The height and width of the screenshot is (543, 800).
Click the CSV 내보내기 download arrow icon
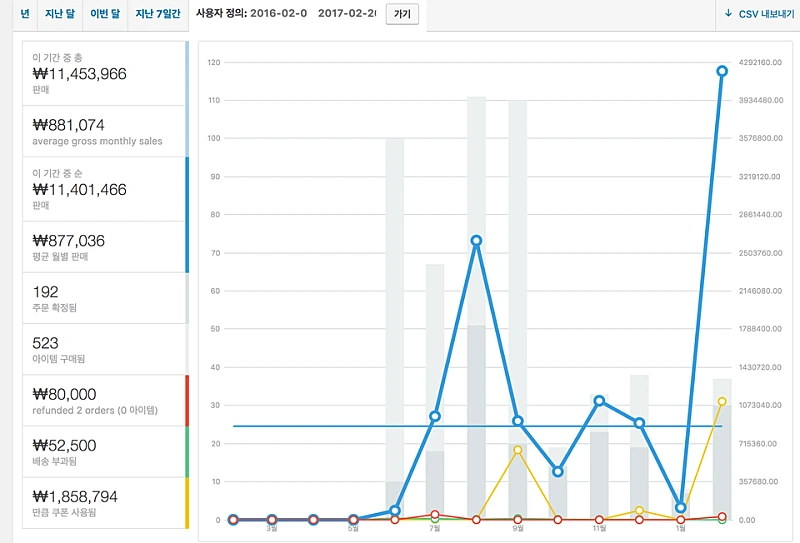(x=728, y=13)
